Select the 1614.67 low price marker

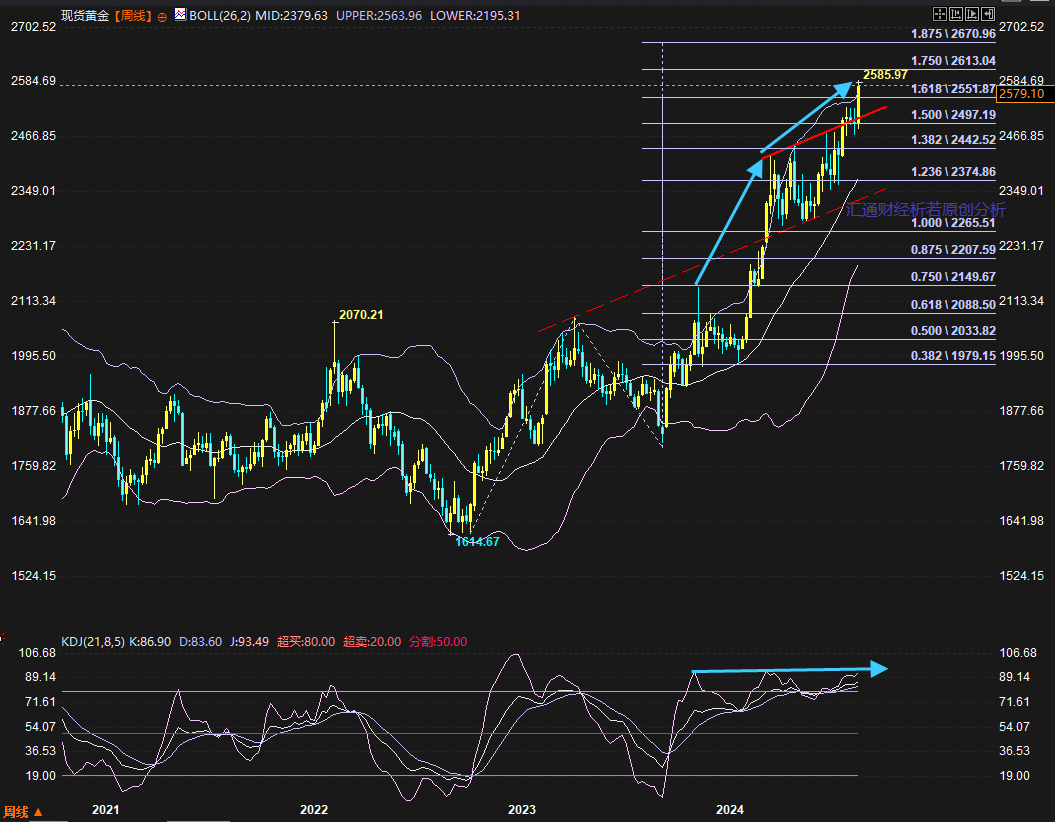(477, 541)
